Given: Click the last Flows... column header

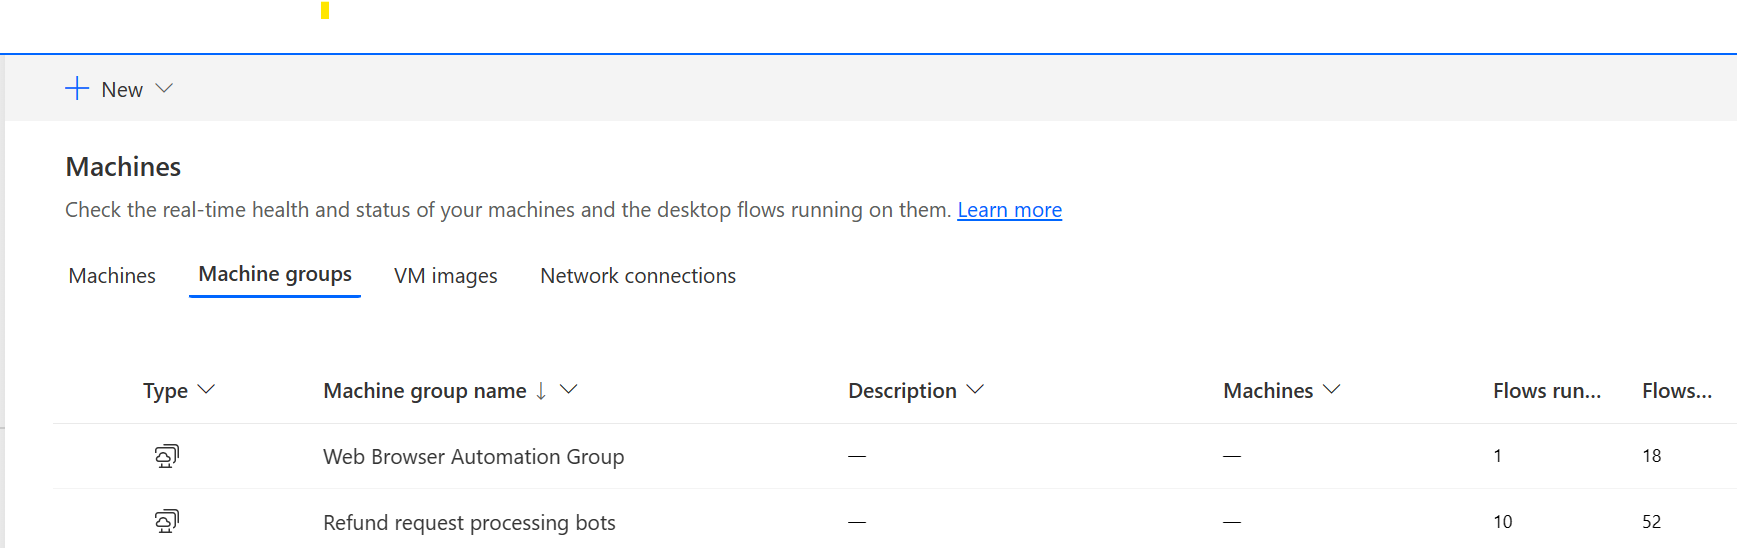Looking at the screenshot, I should (1676, 391).
